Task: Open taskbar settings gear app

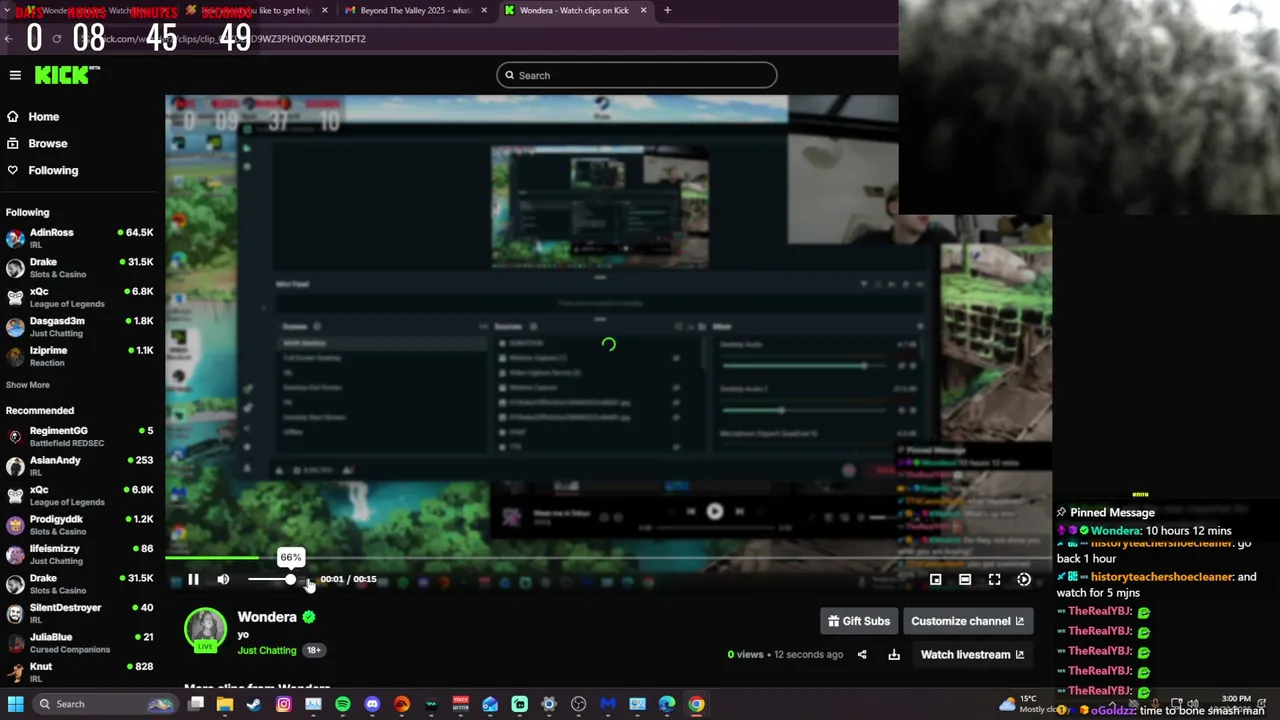Action: pyautogui.click(x=549, y=704)
